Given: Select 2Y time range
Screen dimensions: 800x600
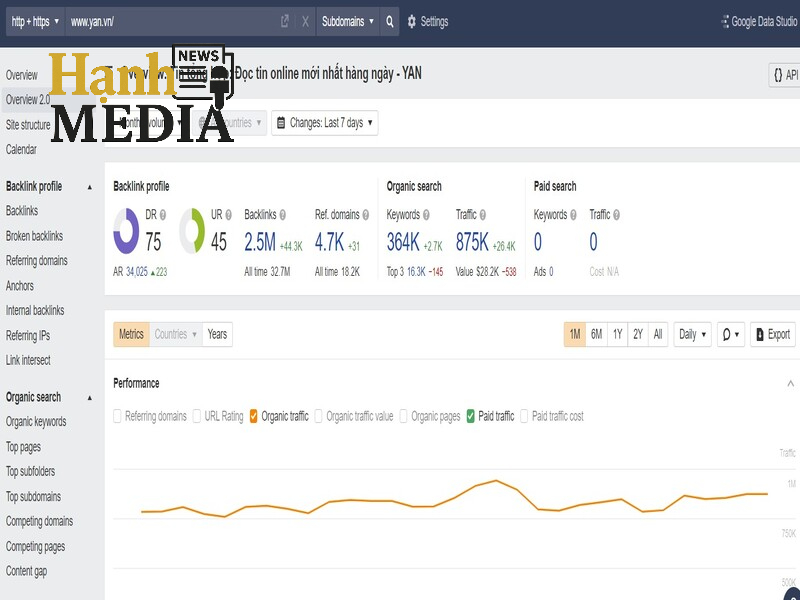Looking at the screenshot, I should pos(638,335).
